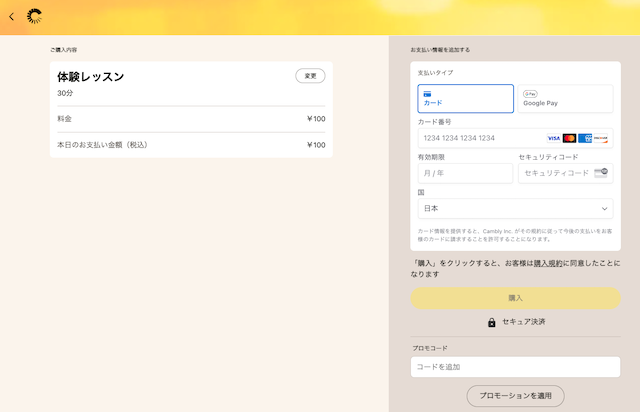Click the プロモコード input field

[x=516, y=367]
